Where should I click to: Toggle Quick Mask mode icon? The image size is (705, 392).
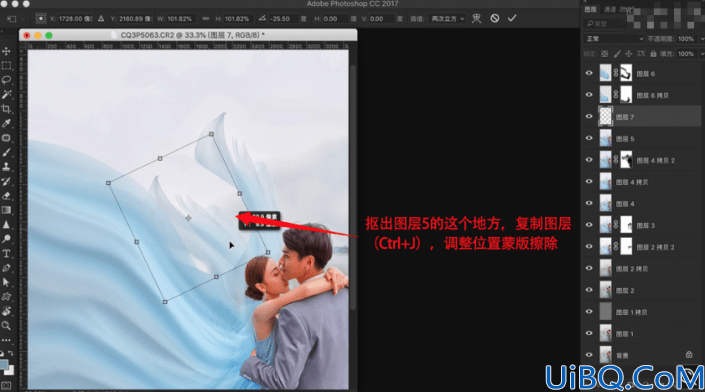6,386
